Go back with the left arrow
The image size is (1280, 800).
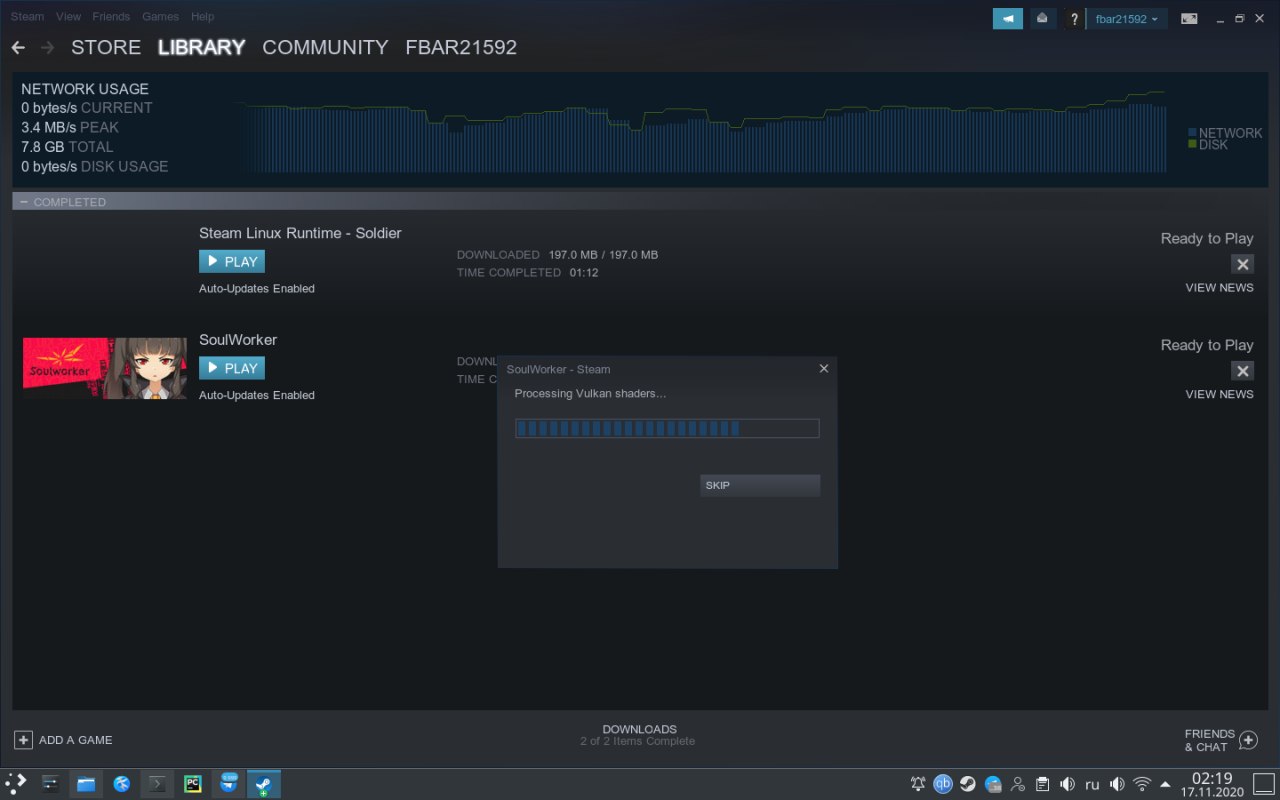pyautogui.click(x=18, y=47)
